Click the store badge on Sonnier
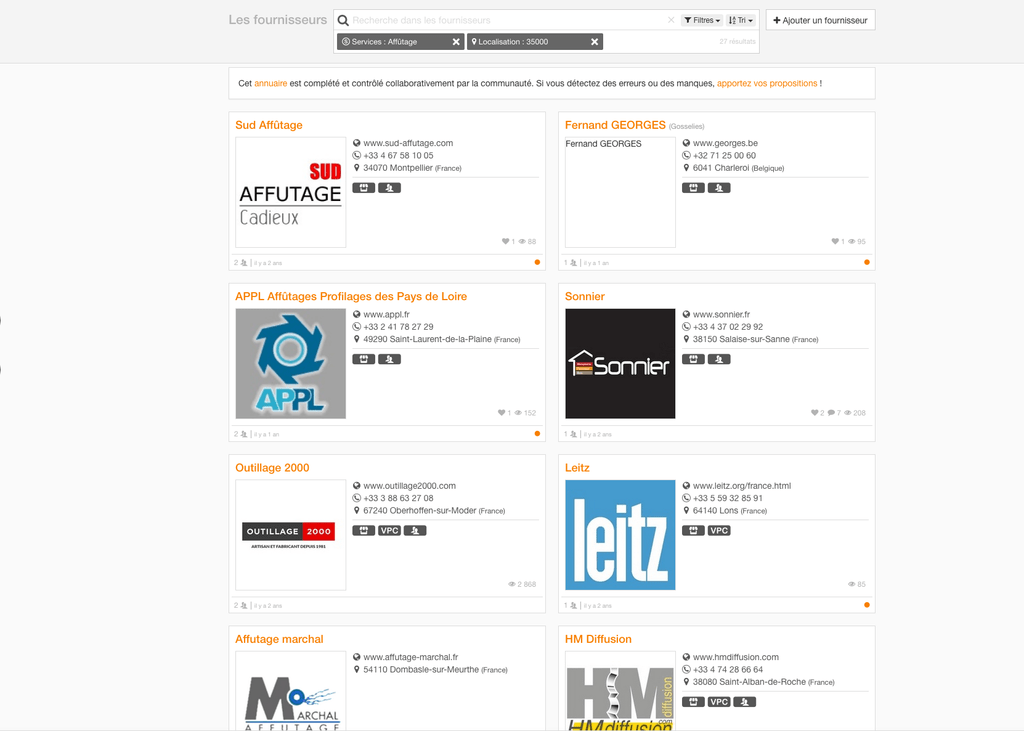1024x731 pixels. 694,359
